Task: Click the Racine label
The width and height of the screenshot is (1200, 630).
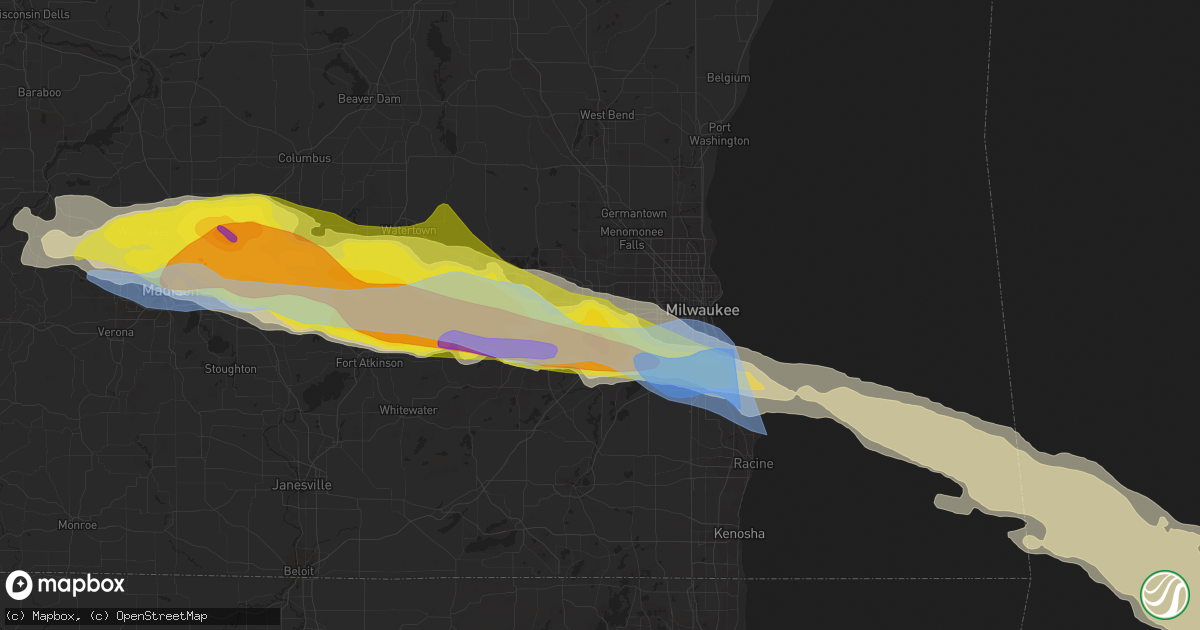Action: pos(753,464)
